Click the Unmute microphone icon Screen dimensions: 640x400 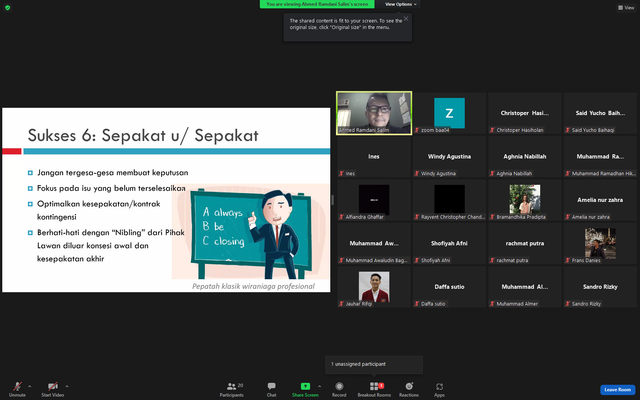tap(17, 386)
